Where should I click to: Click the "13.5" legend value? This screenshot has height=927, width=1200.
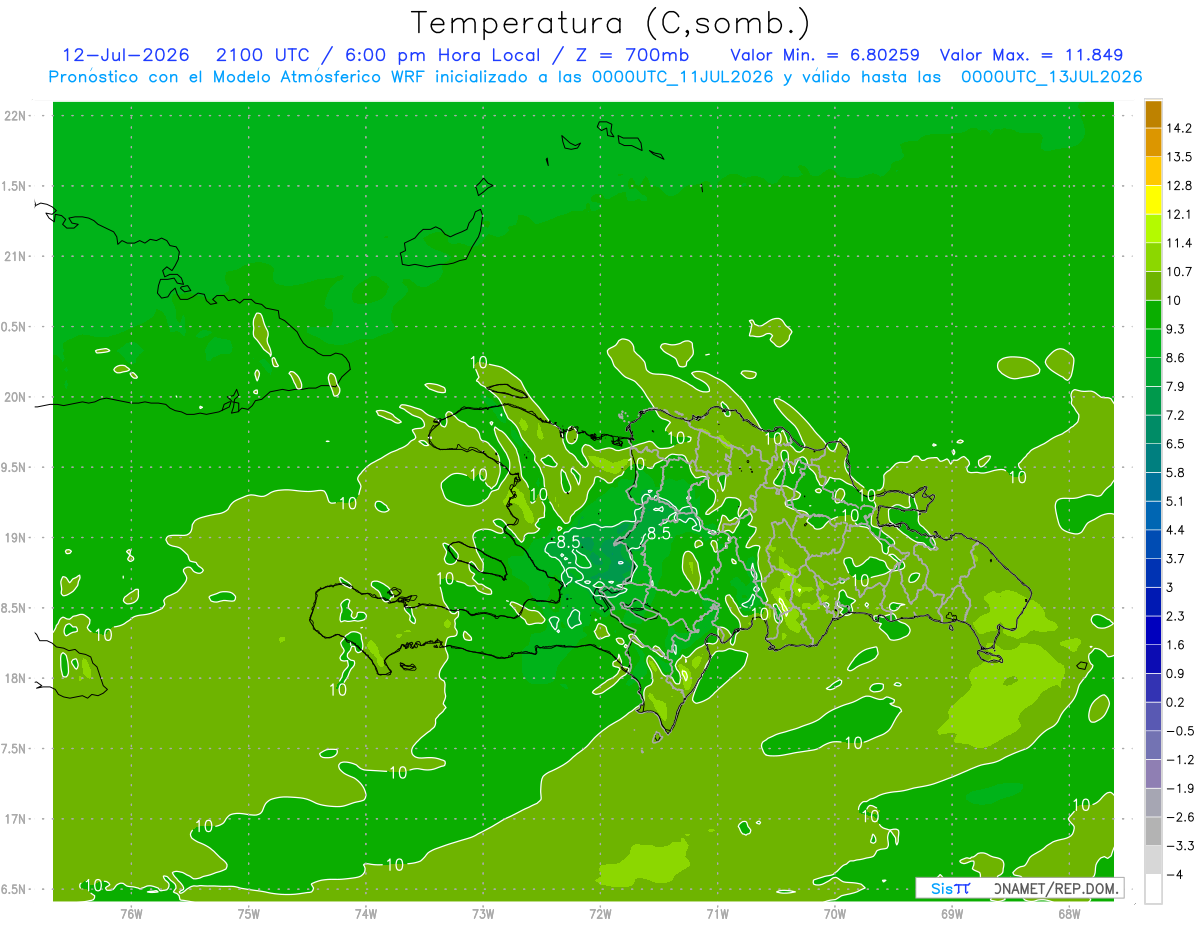pos(1179,157)
